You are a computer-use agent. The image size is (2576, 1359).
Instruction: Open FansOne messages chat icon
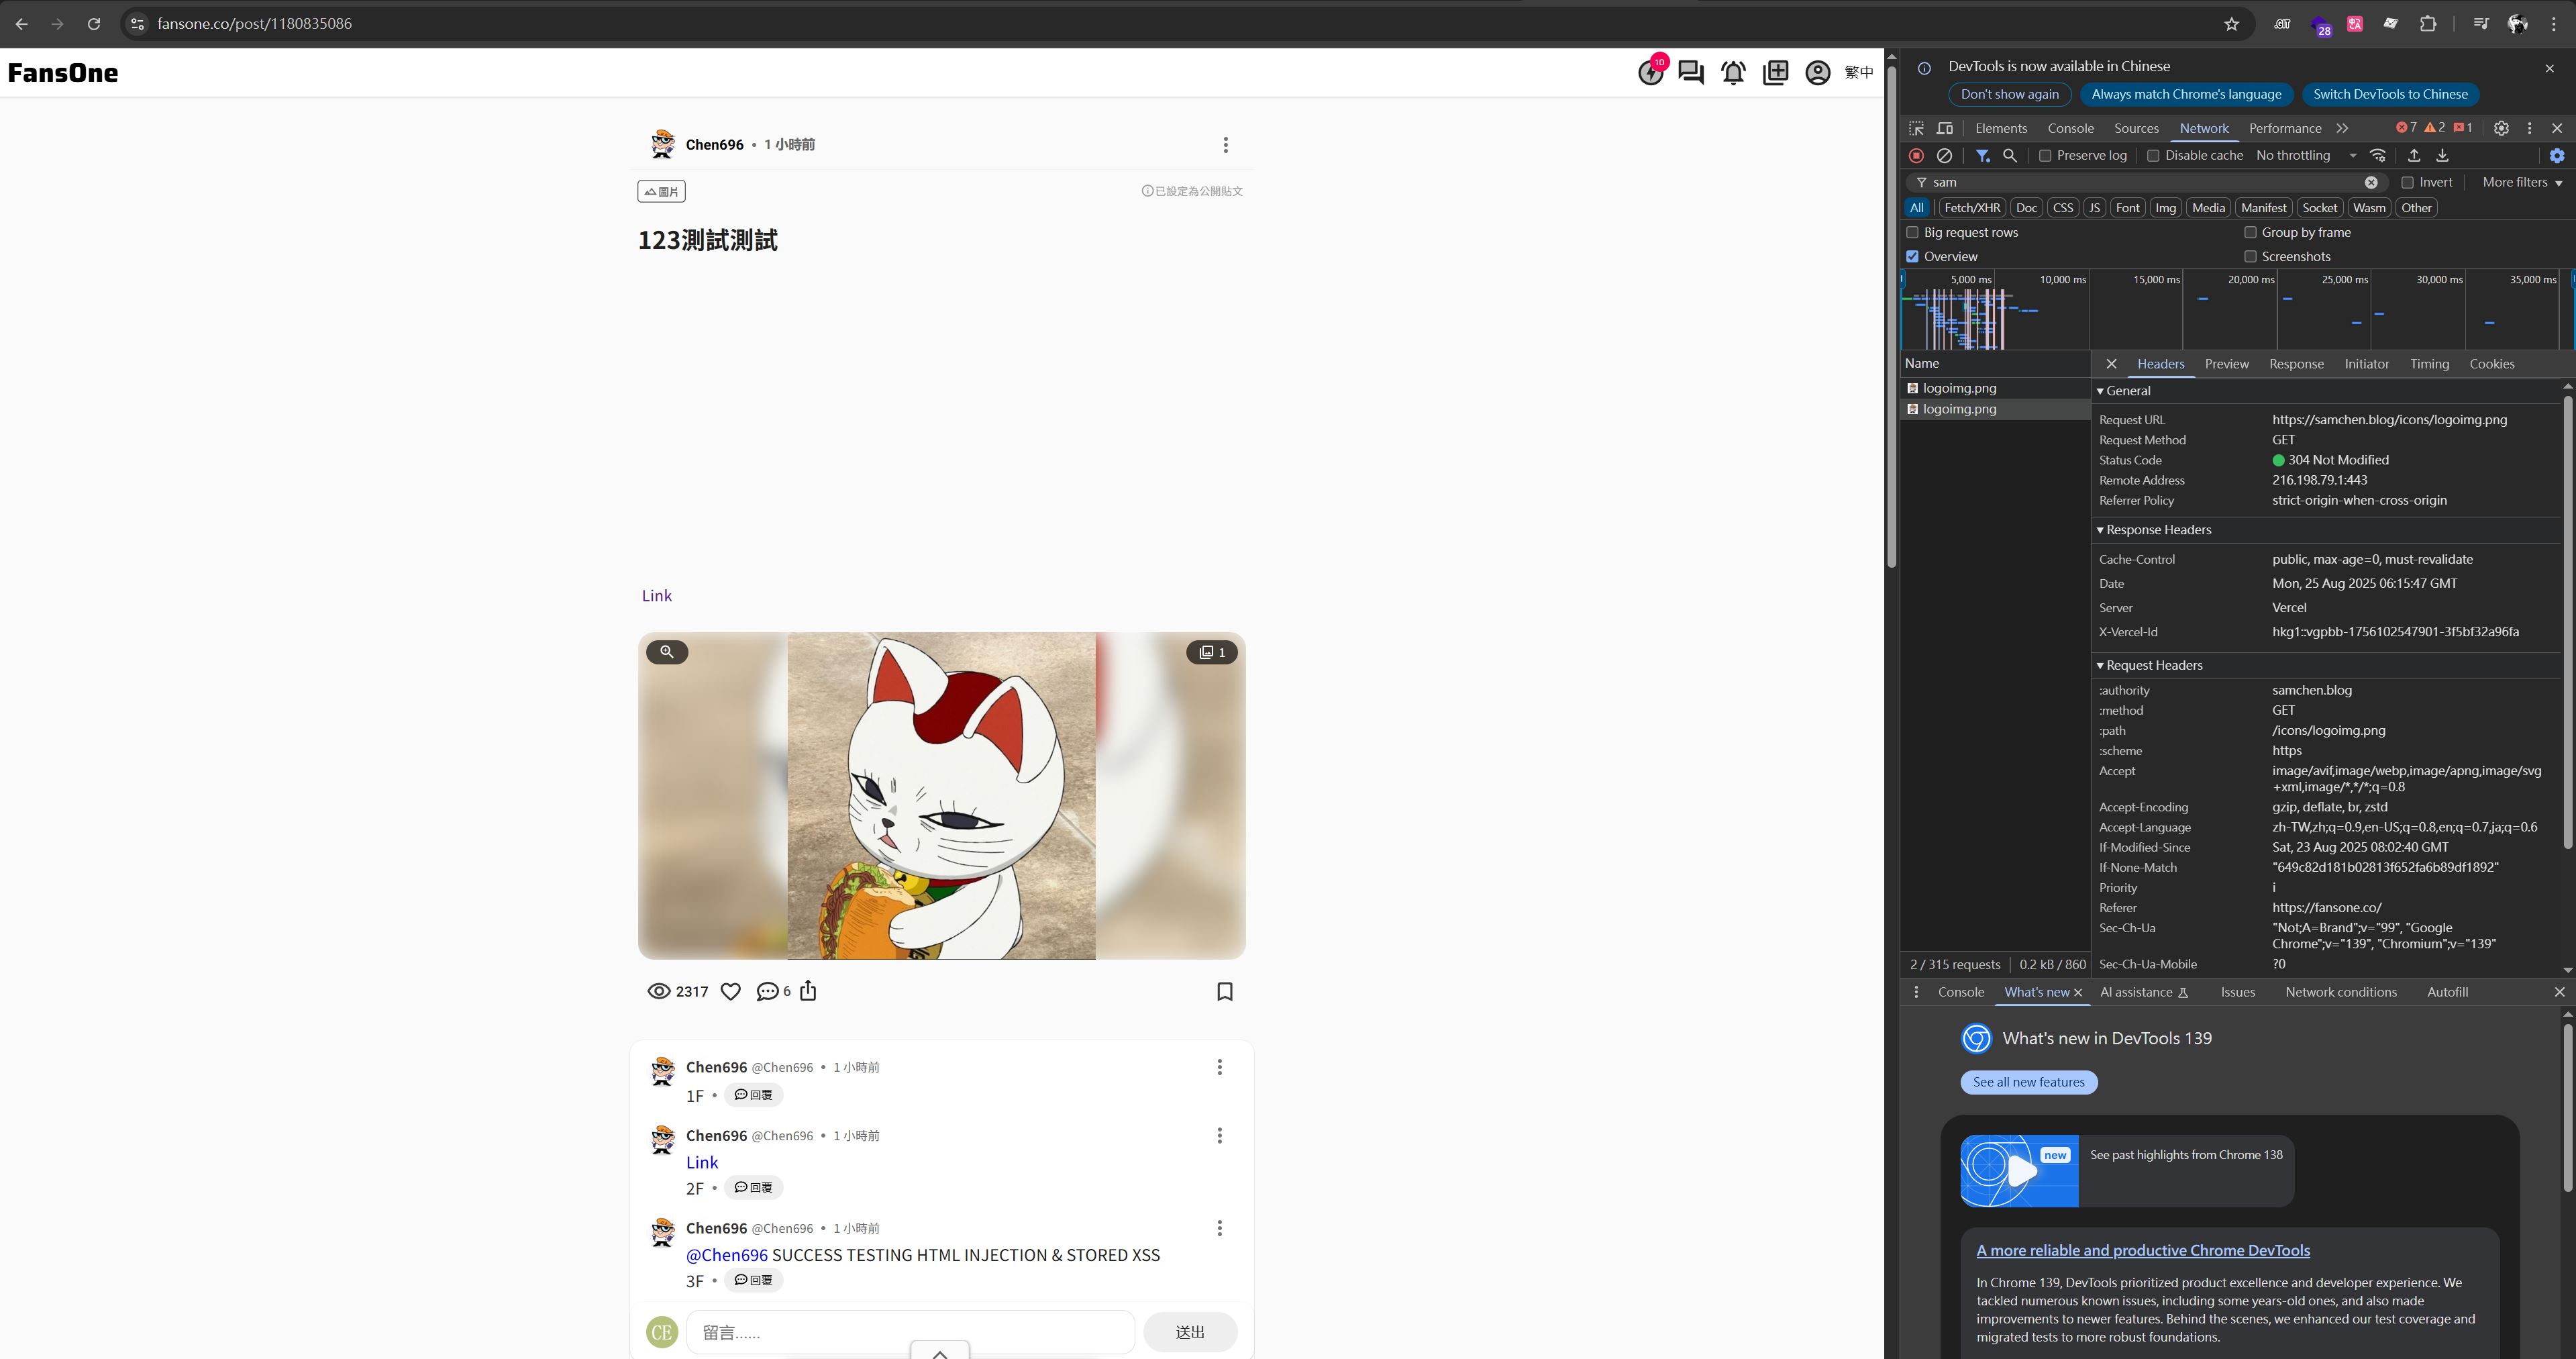[x=1691, y=73]
